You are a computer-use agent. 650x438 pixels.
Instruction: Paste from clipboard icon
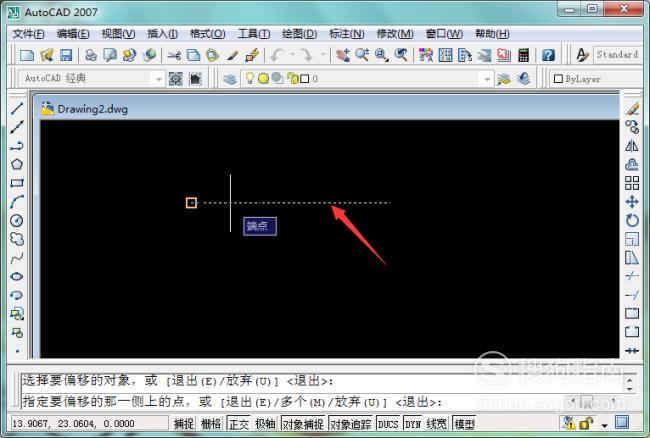(213, 55)
